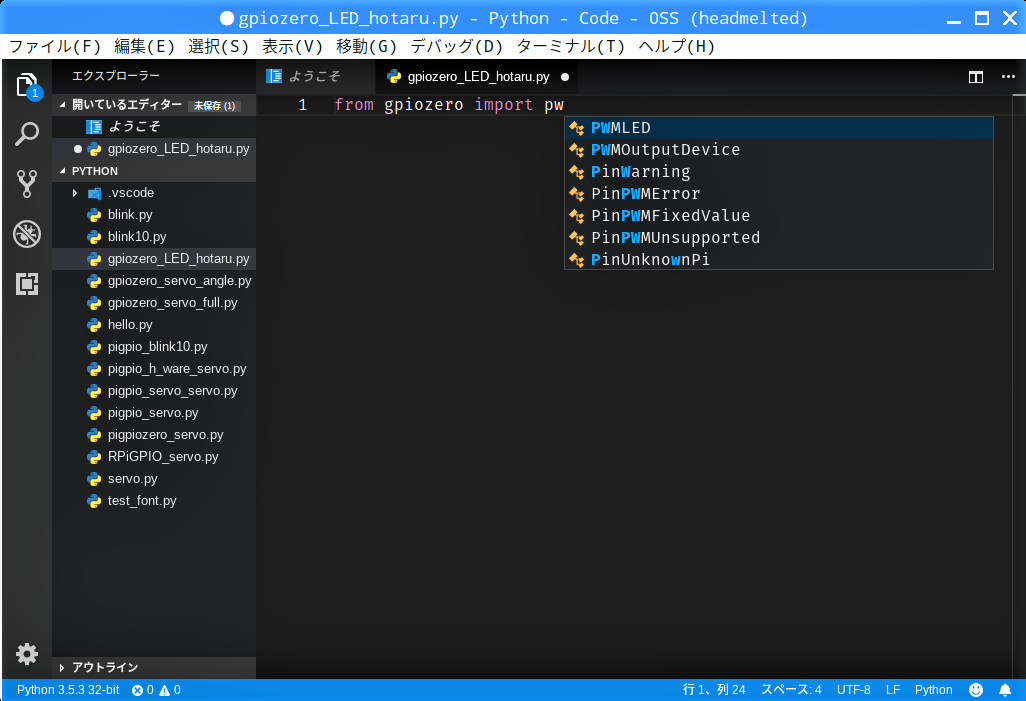Choose PinPWMFixedValue from suggestions
The height and width of the screenshot is (701, 1026).
[x=779, y=216]
